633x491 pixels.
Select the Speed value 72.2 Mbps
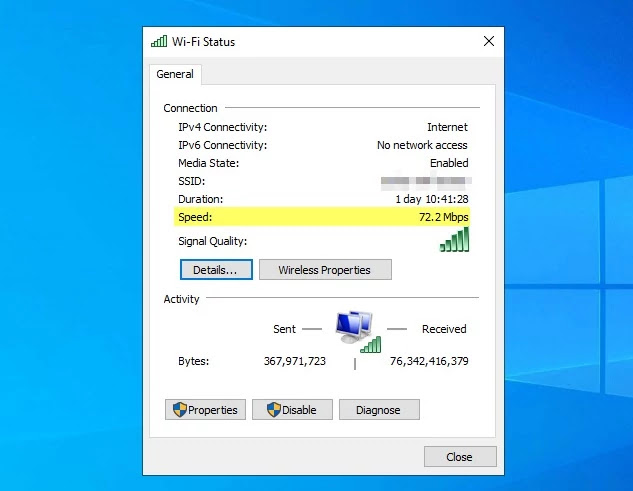[x=444, y=217]
